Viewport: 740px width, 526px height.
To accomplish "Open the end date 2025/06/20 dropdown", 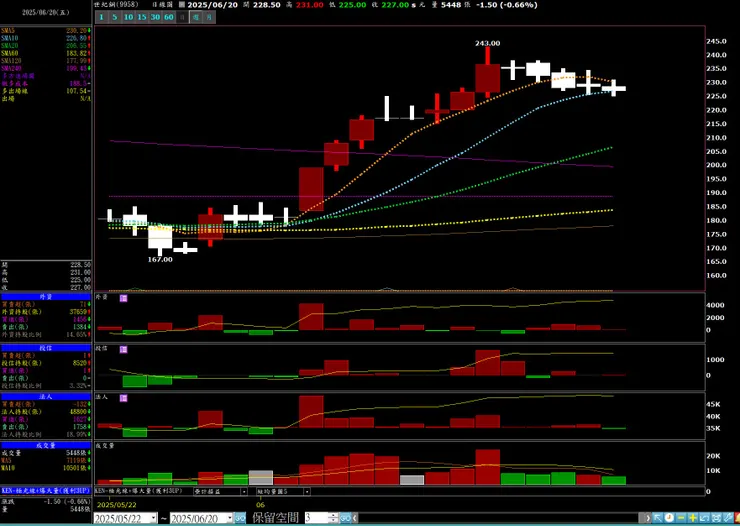I will pos(229,518).
